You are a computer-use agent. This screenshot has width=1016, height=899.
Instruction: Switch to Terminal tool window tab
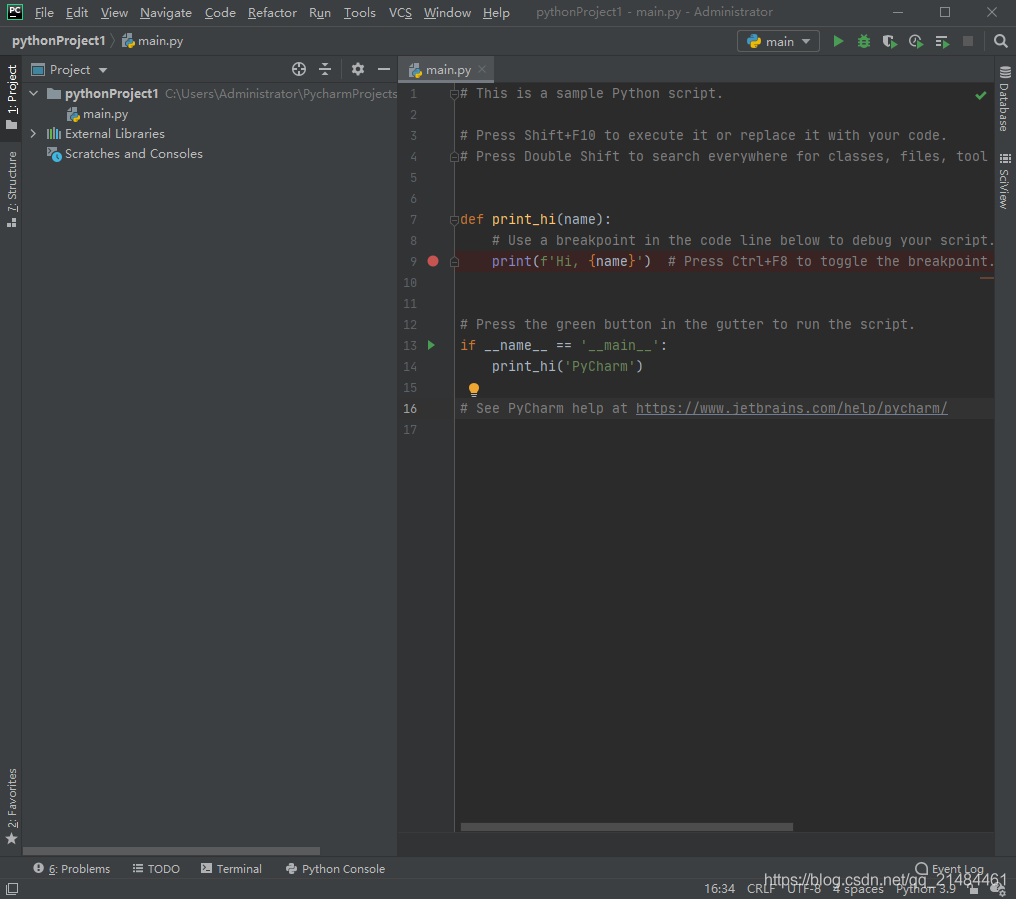pos(231,869)
